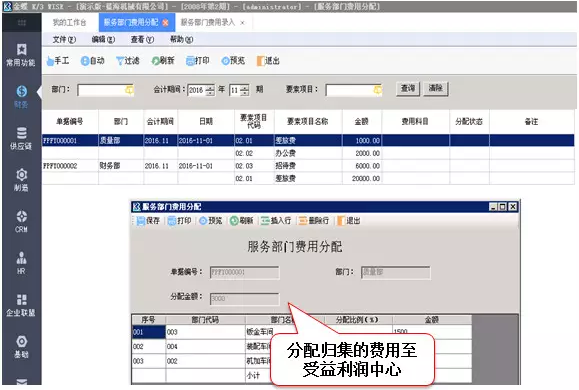Click the 过滤 filter toolbar button

click(x=128, y=61)
